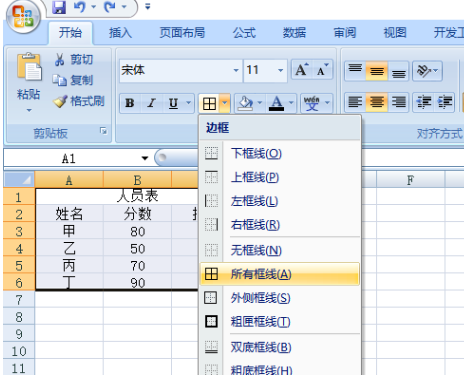Open the font size 11 dropdown
The height and width of the screenshot is (375, 464).
coord(280,70)
